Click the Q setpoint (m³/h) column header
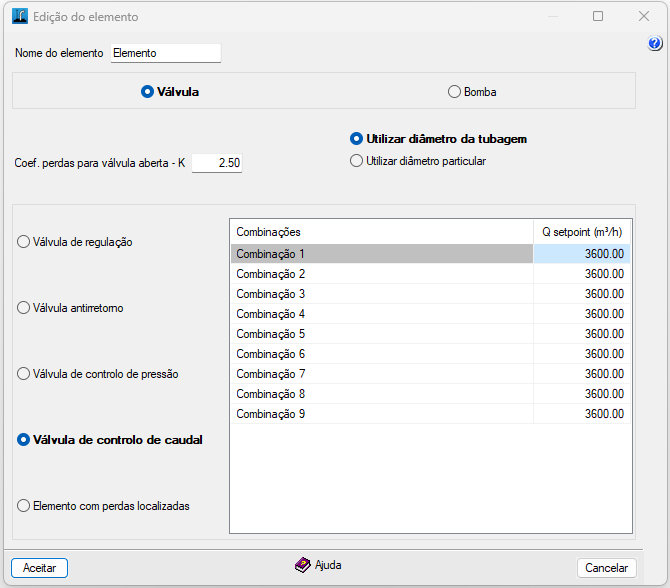This screenshot has width=670, height=588. click(582, 232)
